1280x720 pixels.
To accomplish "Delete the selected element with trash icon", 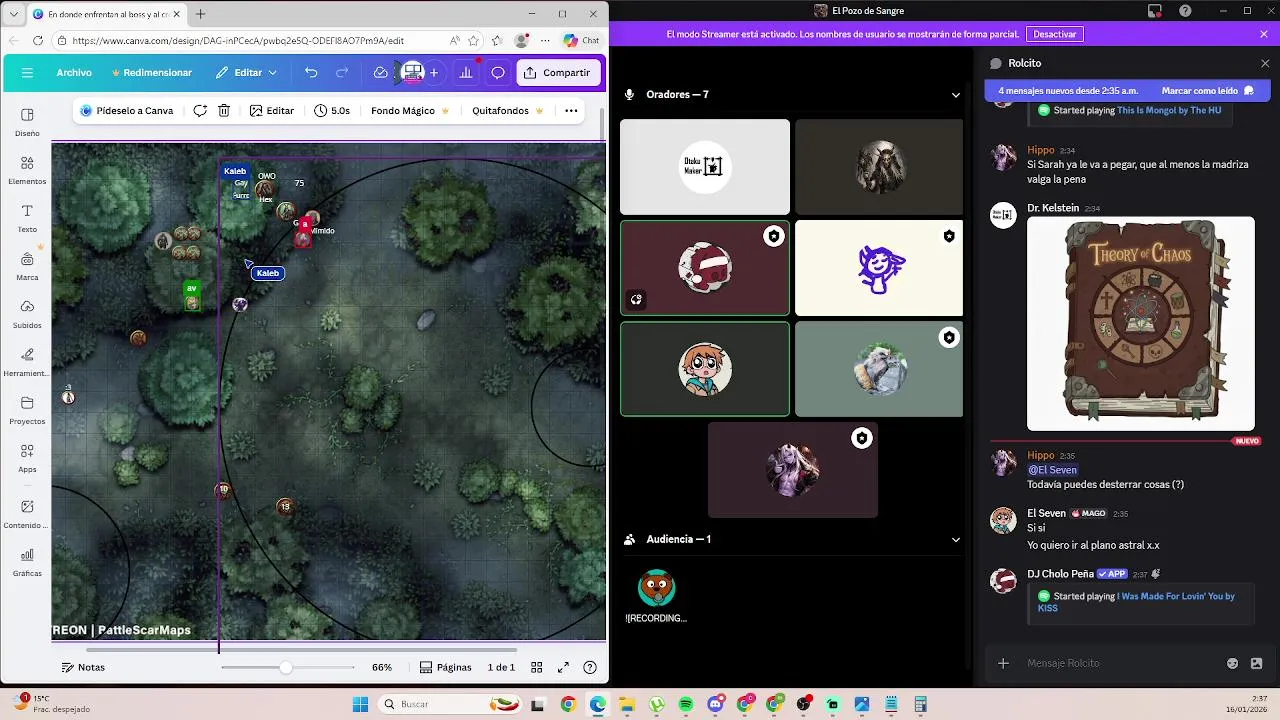I will 224,111.
